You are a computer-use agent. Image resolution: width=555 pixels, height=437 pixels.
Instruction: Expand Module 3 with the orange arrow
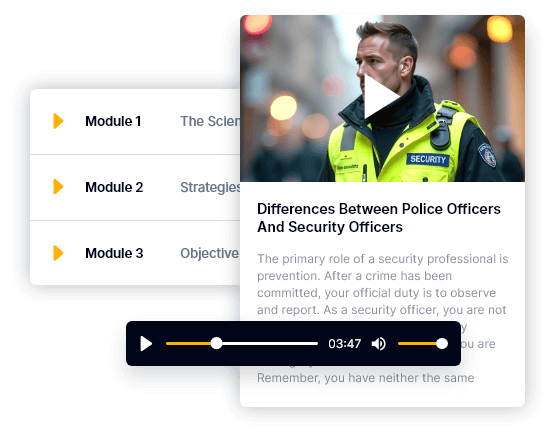(58, 253)
